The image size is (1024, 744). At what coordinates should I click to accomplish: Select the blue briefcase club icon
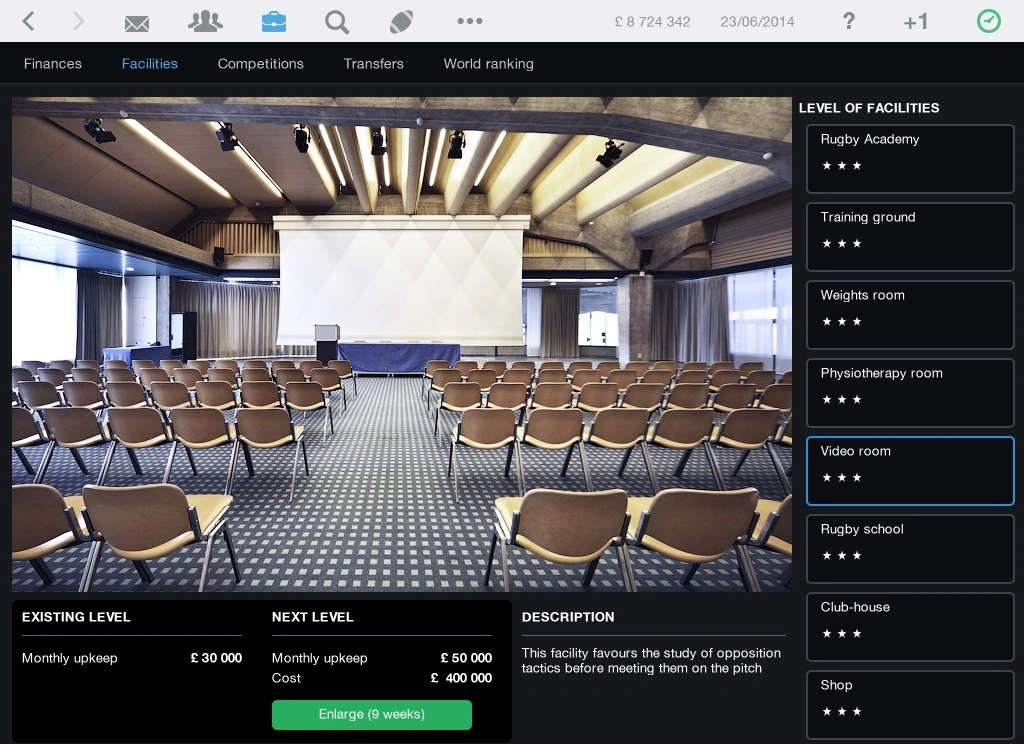(x=272, y=21)
